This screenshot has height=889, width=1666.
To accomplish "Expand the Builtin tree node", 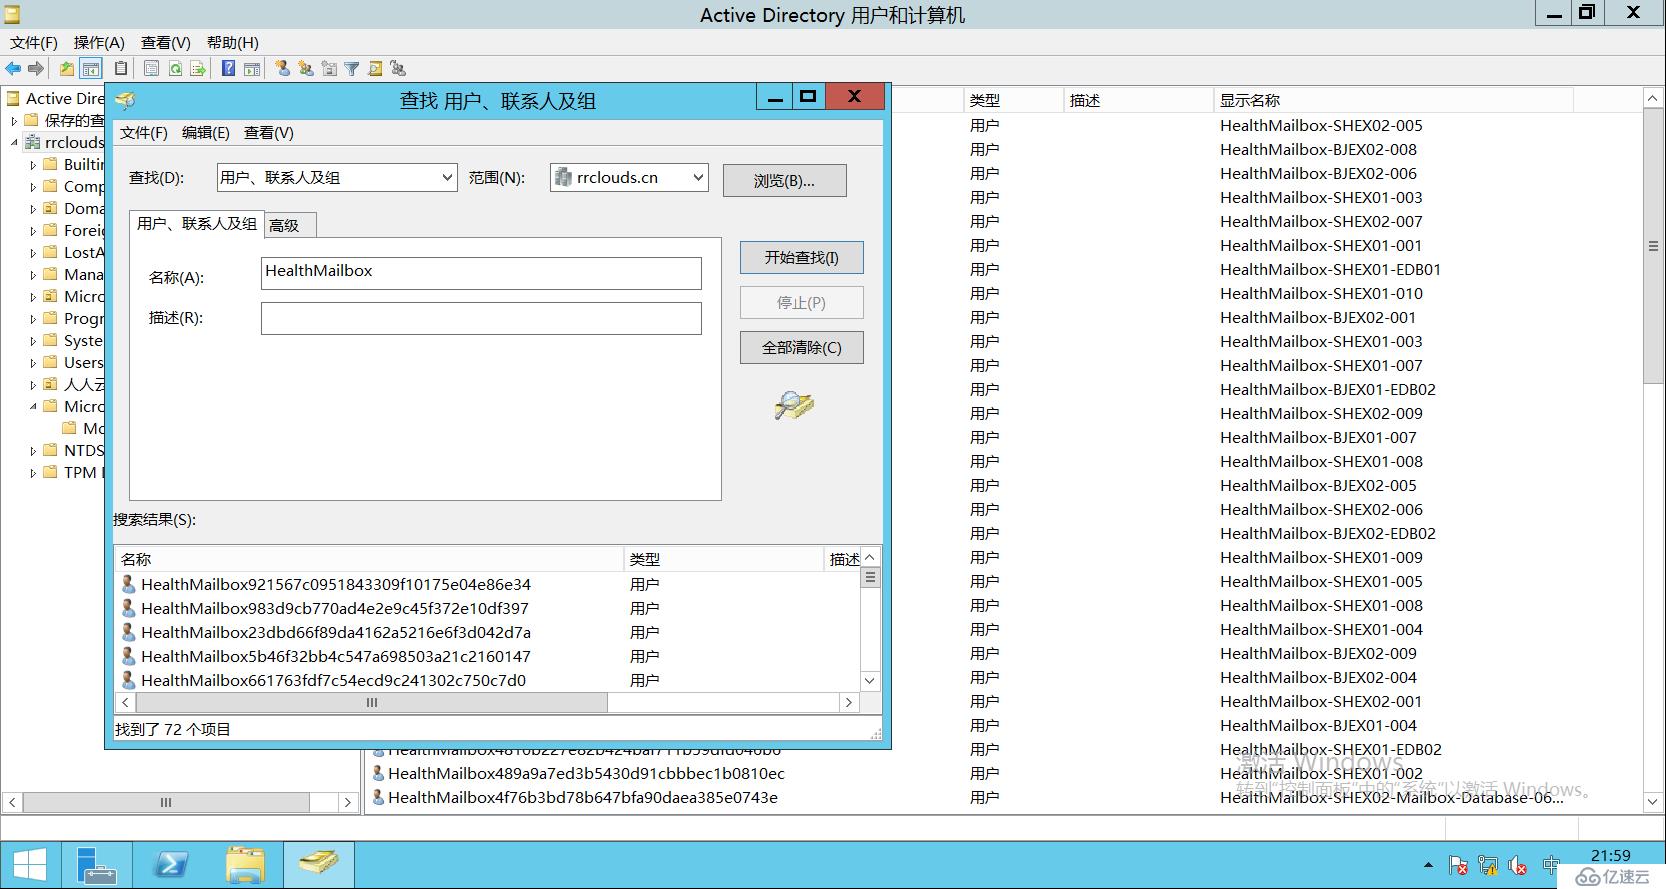I will [32, 165].
